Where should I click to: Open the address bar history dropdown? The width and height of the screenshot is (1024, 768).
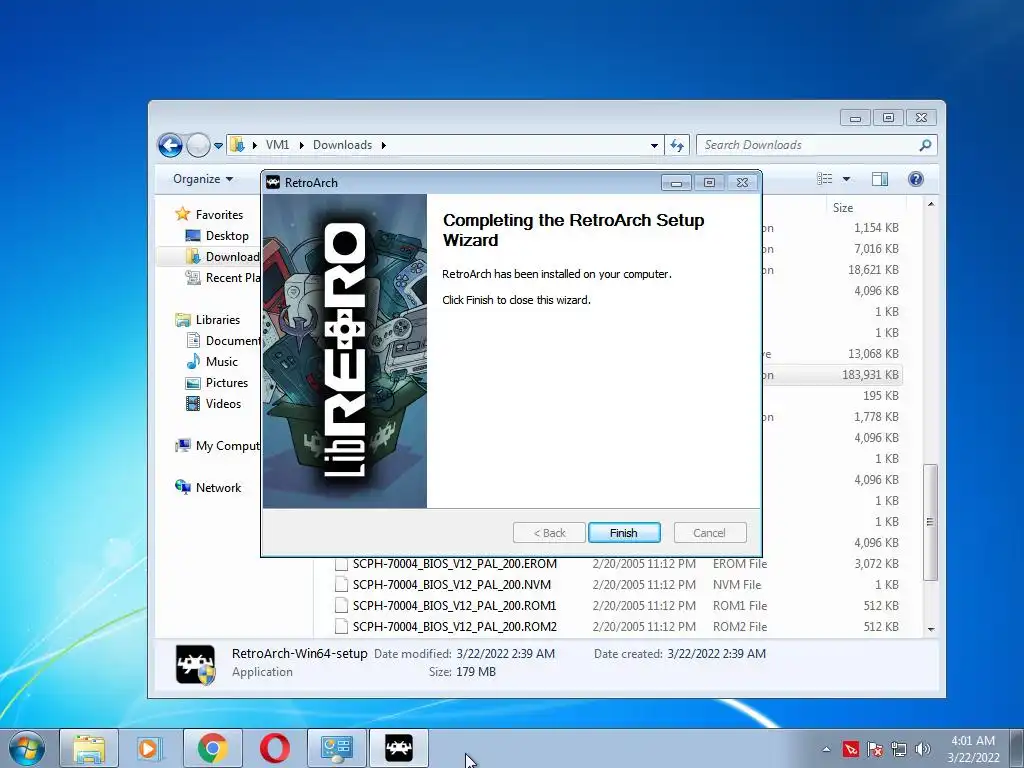tap(654, 146)
